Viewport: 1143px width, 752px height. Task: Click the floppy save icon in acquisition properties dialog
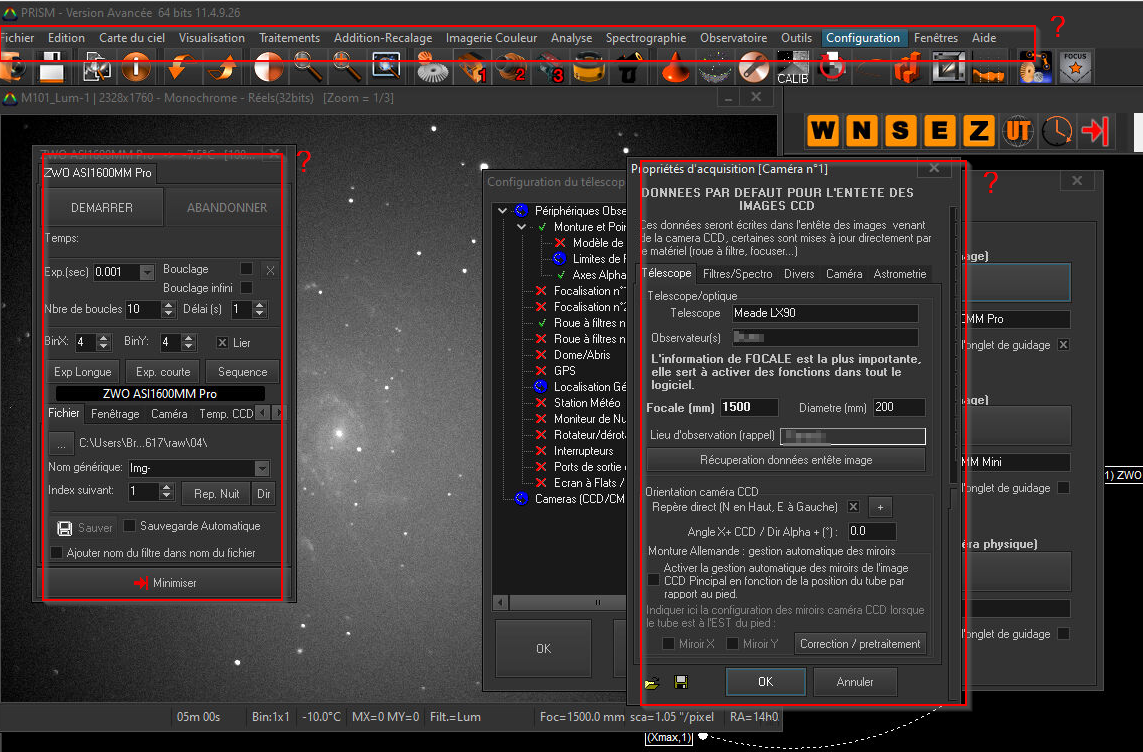(x=681, y=682)
